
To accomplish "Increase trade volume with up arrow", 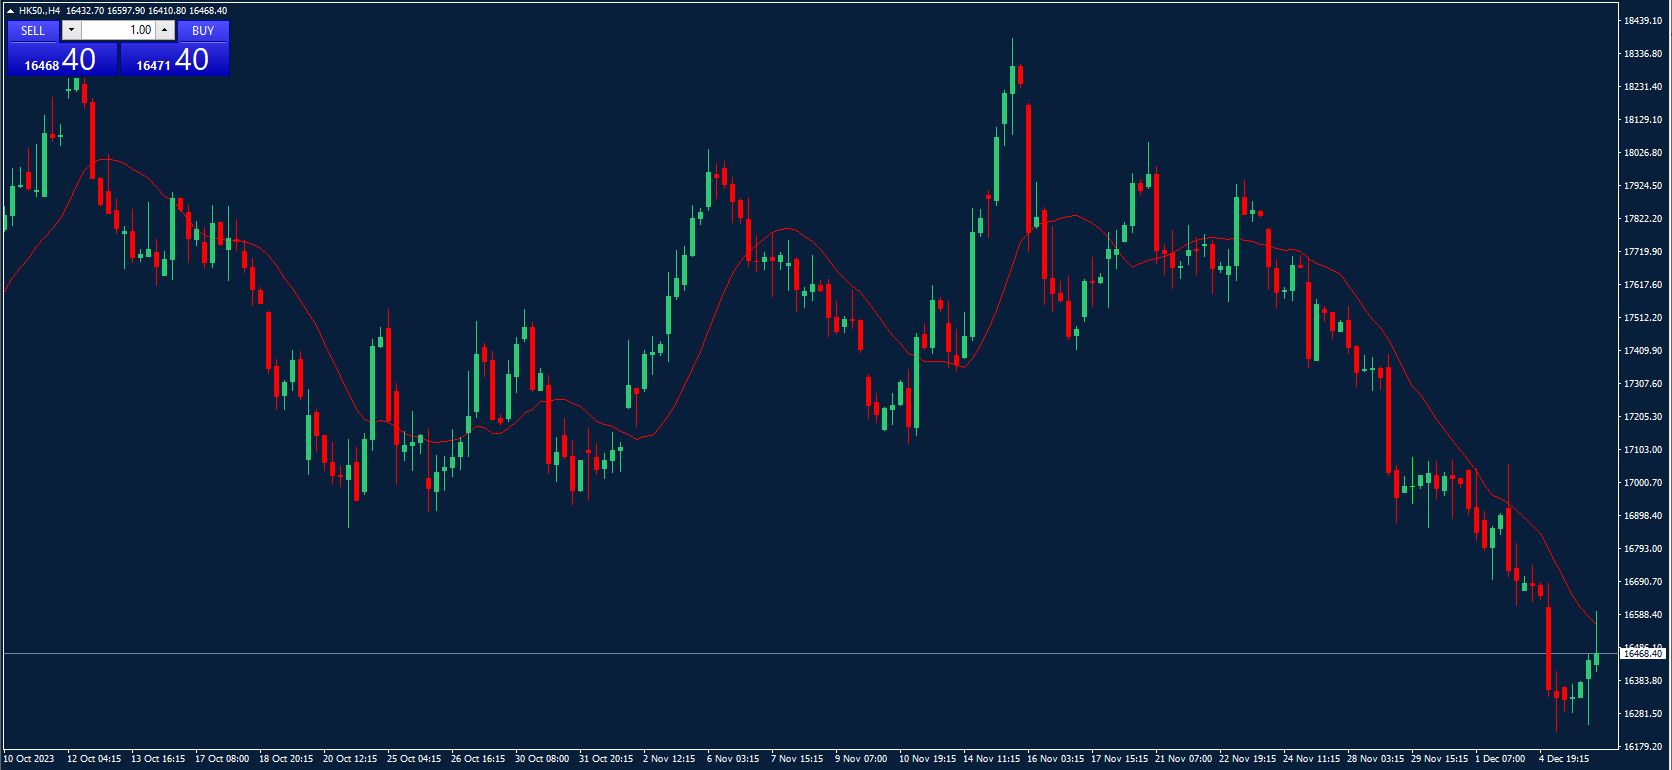I will [x=165, y=31].
